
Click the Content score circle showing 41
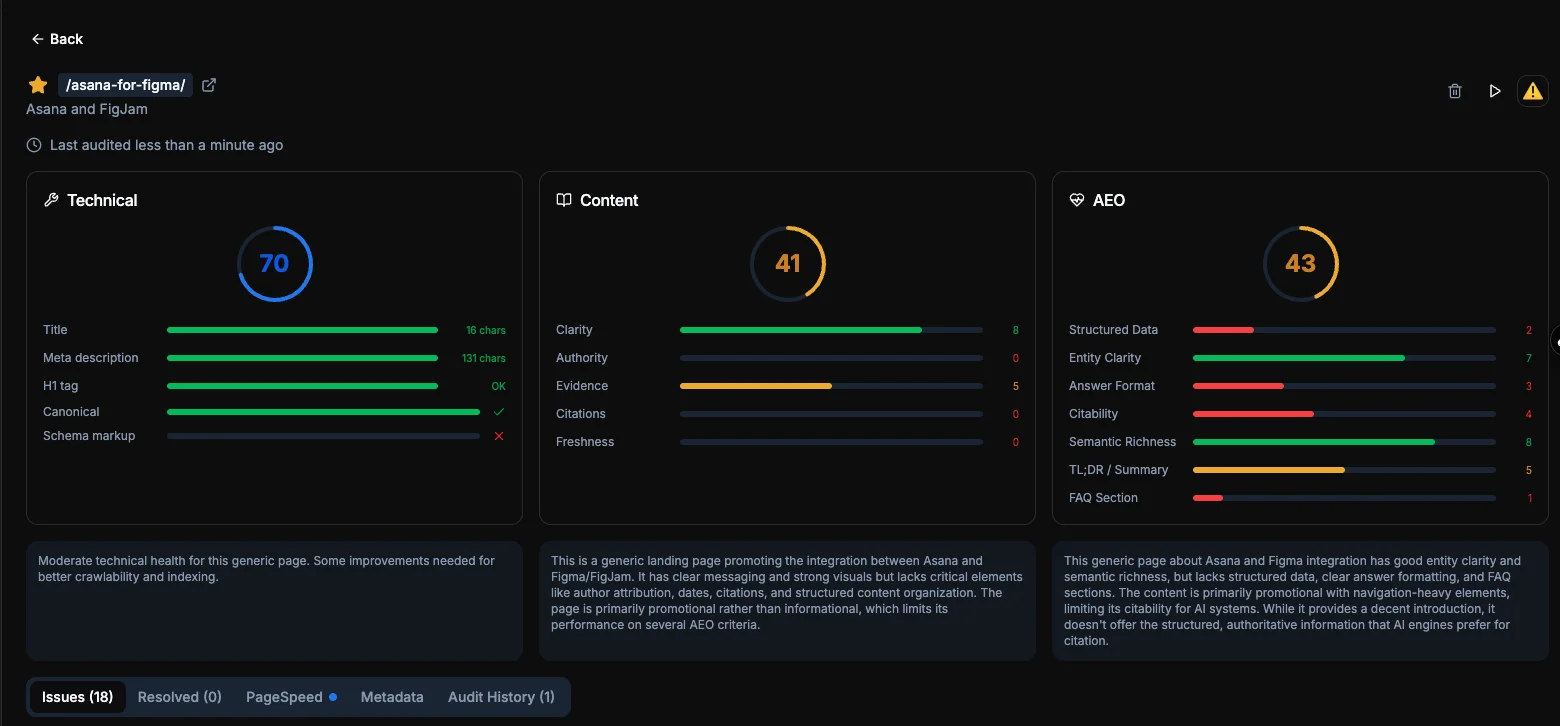click(x=788, y=263)
